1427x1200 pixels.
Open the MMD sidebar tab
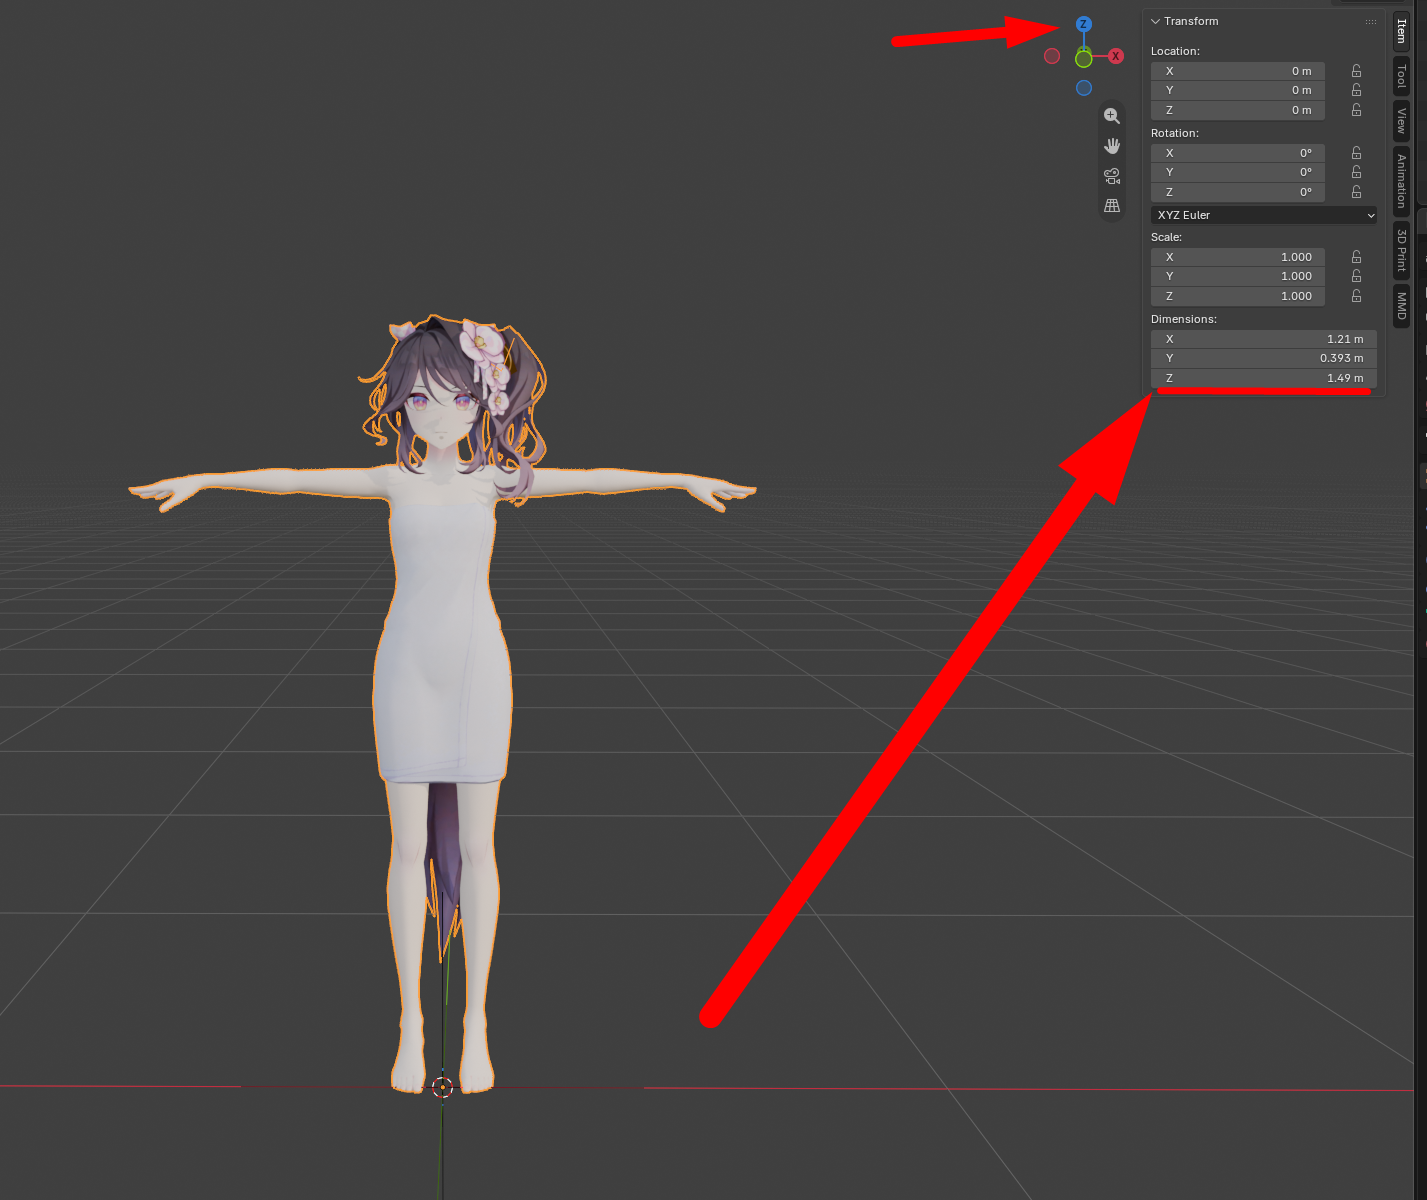[x=1401, y=305]
